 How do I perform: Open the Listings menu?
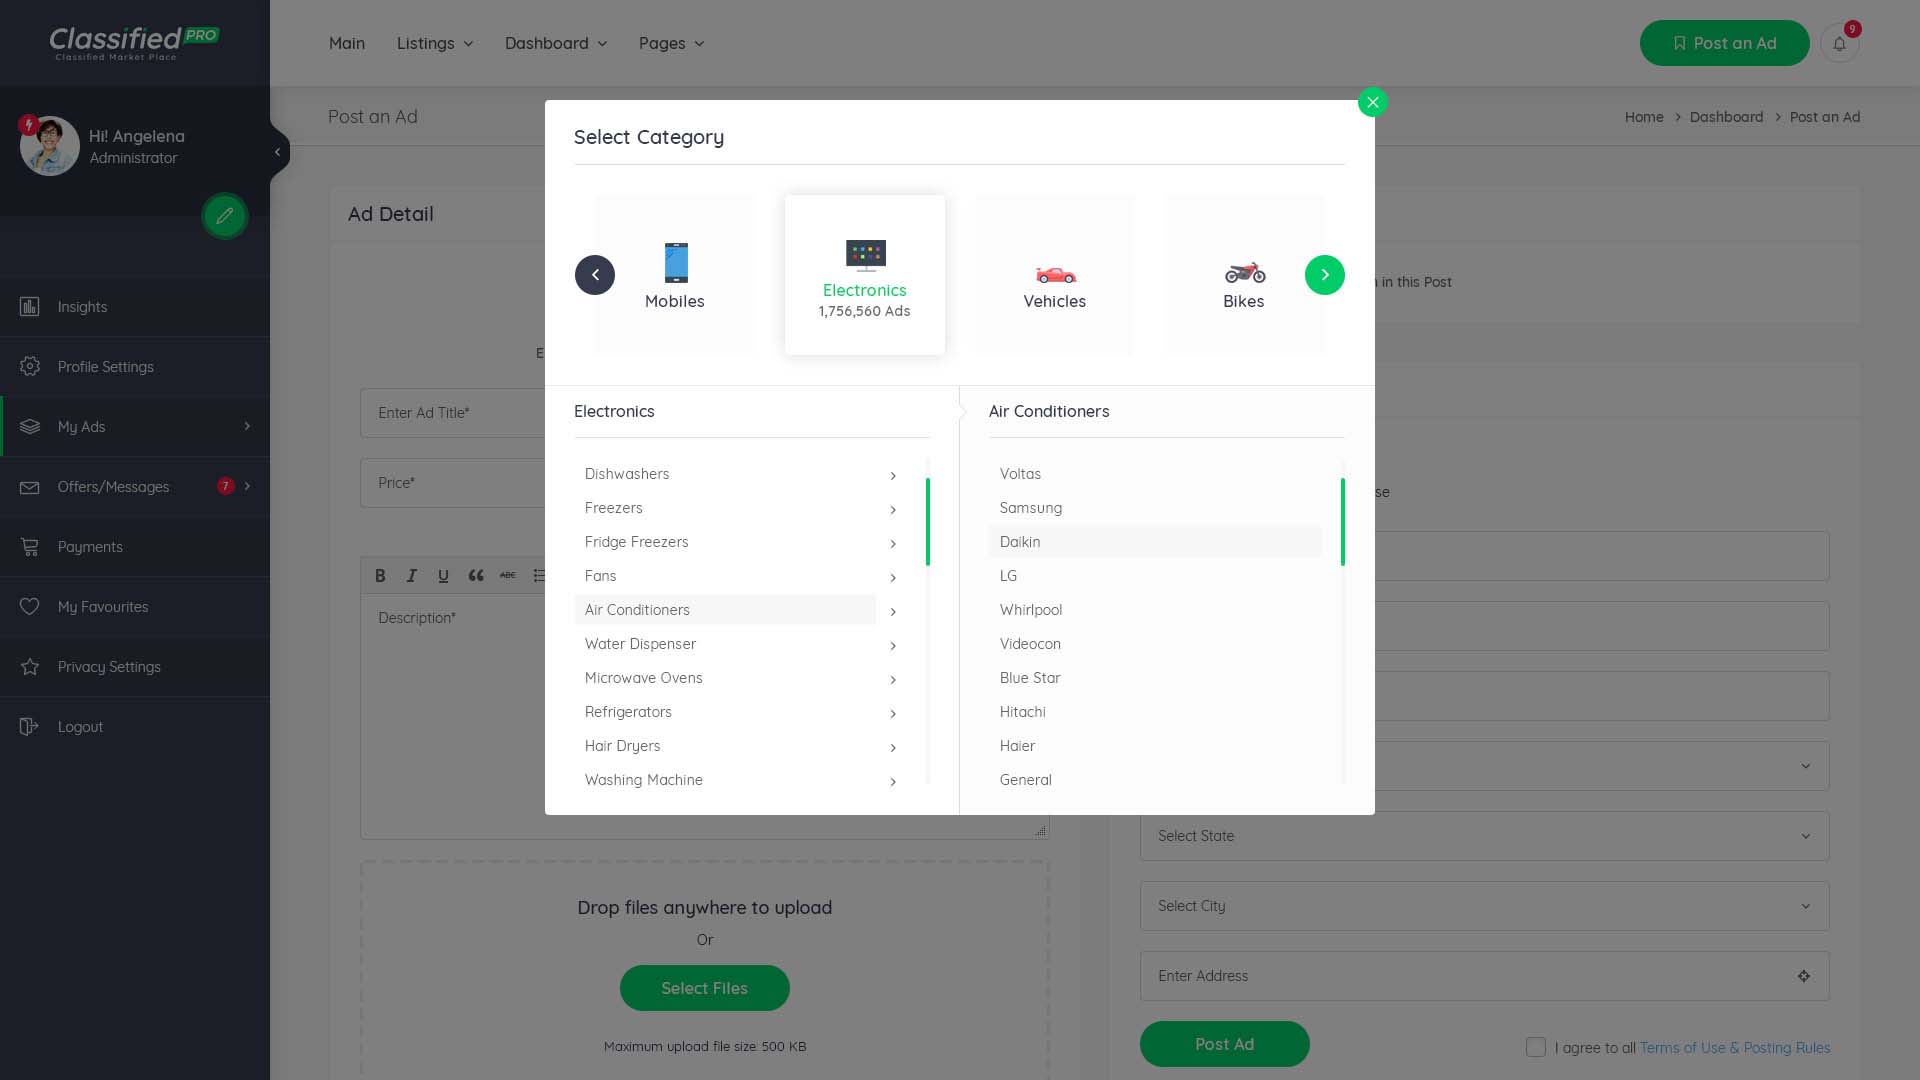tap(435, 44)
